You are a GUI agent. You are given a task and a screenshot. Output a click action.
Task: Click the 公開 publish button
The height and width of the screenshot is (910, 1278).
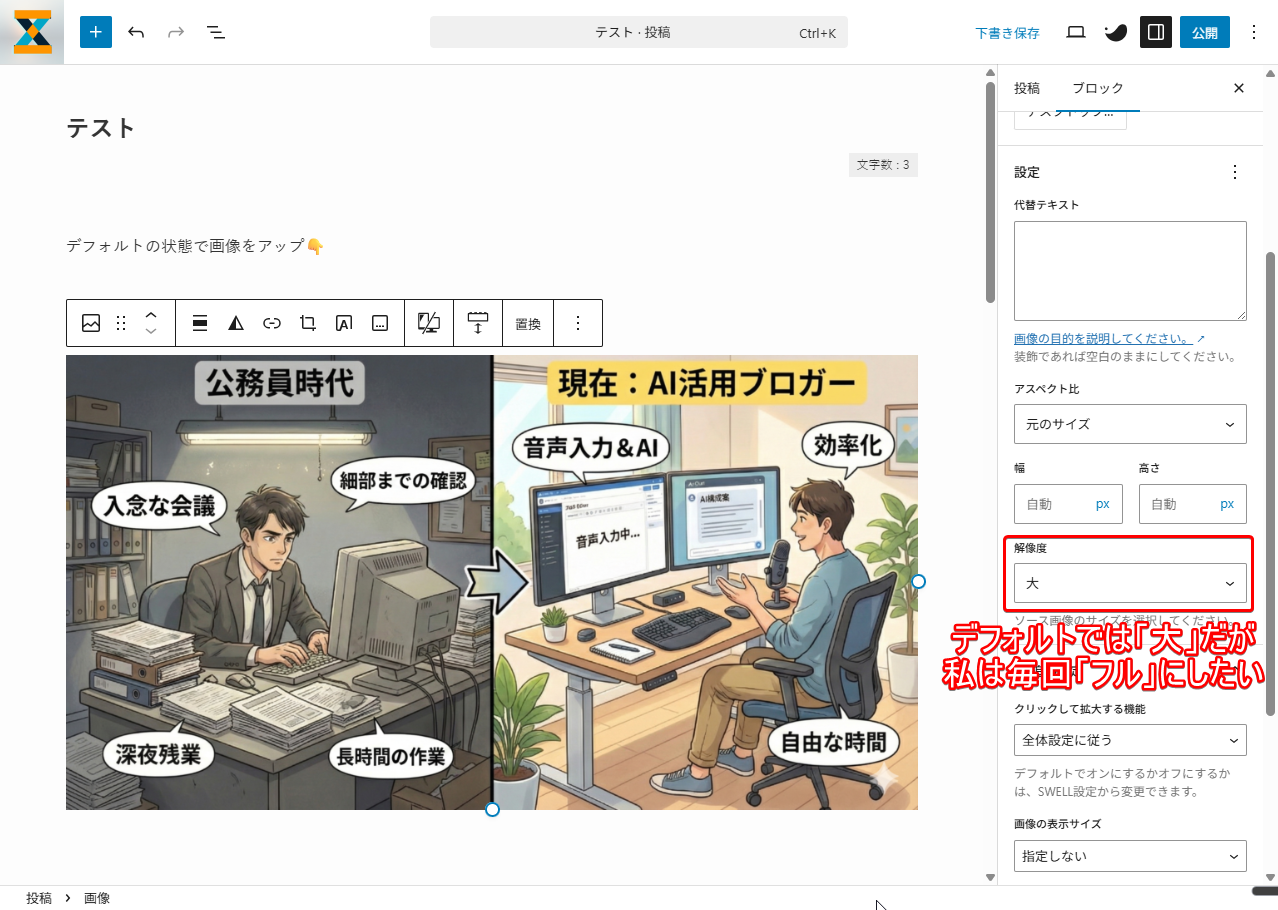click(1204, 32)
